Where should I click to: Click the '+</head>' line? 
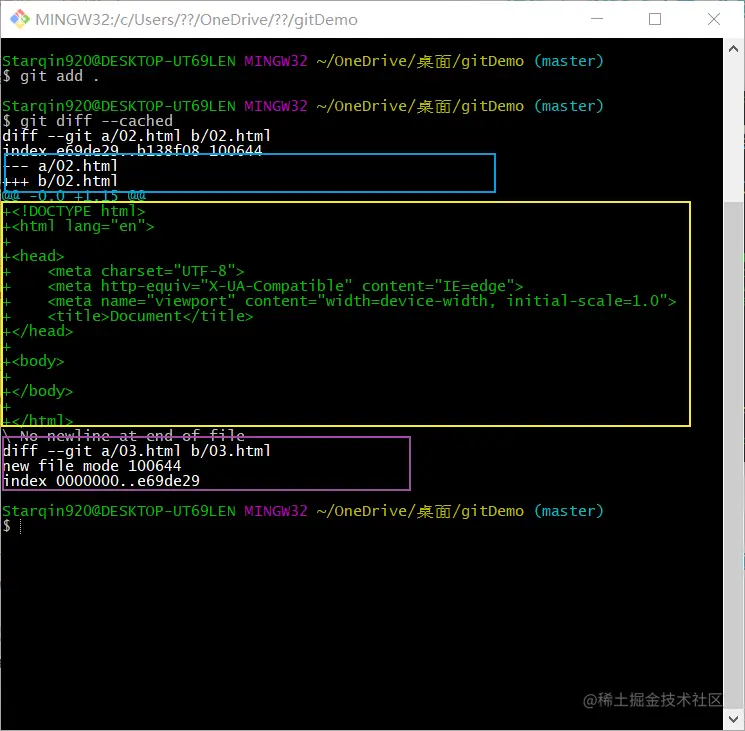[38, 331]
